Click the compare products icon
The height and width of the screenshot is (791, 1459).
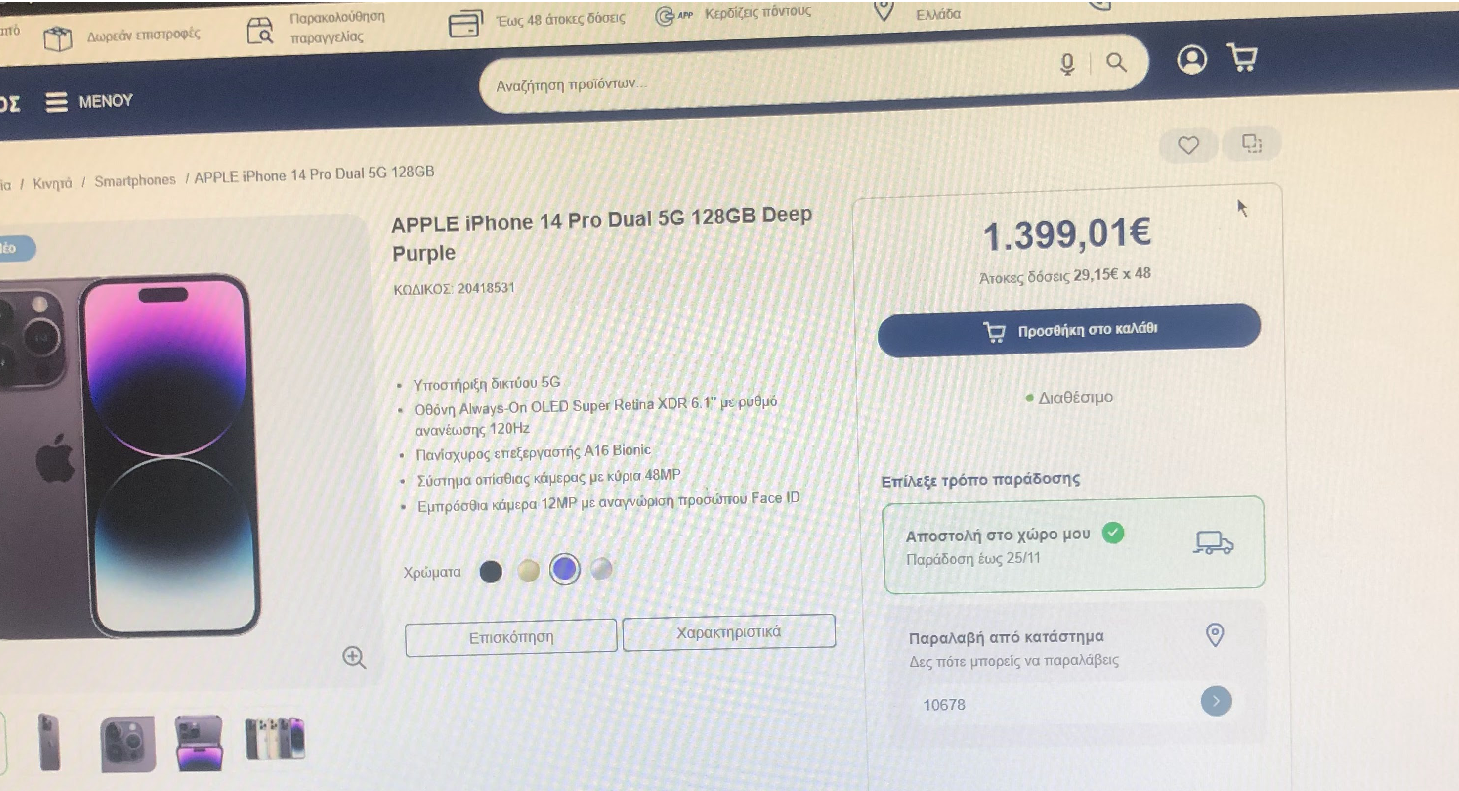(x=1252, y=144)
